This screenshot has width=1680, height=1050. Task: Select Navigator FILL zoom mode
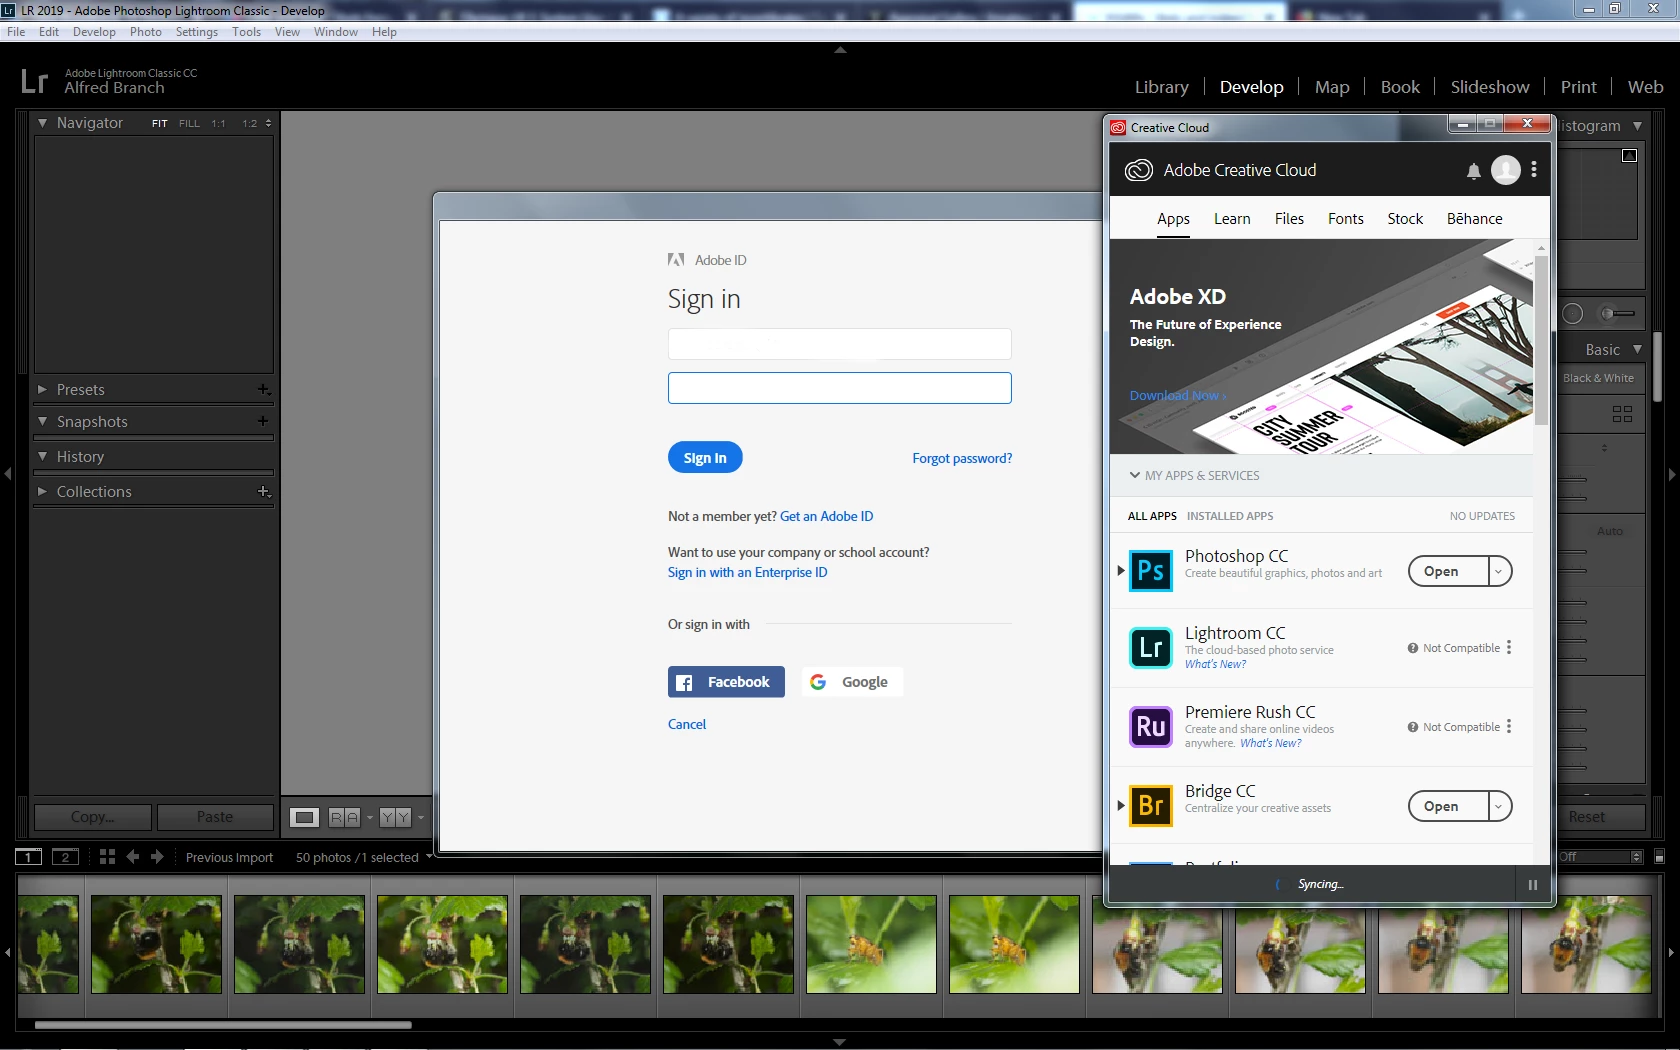point(189,124)
